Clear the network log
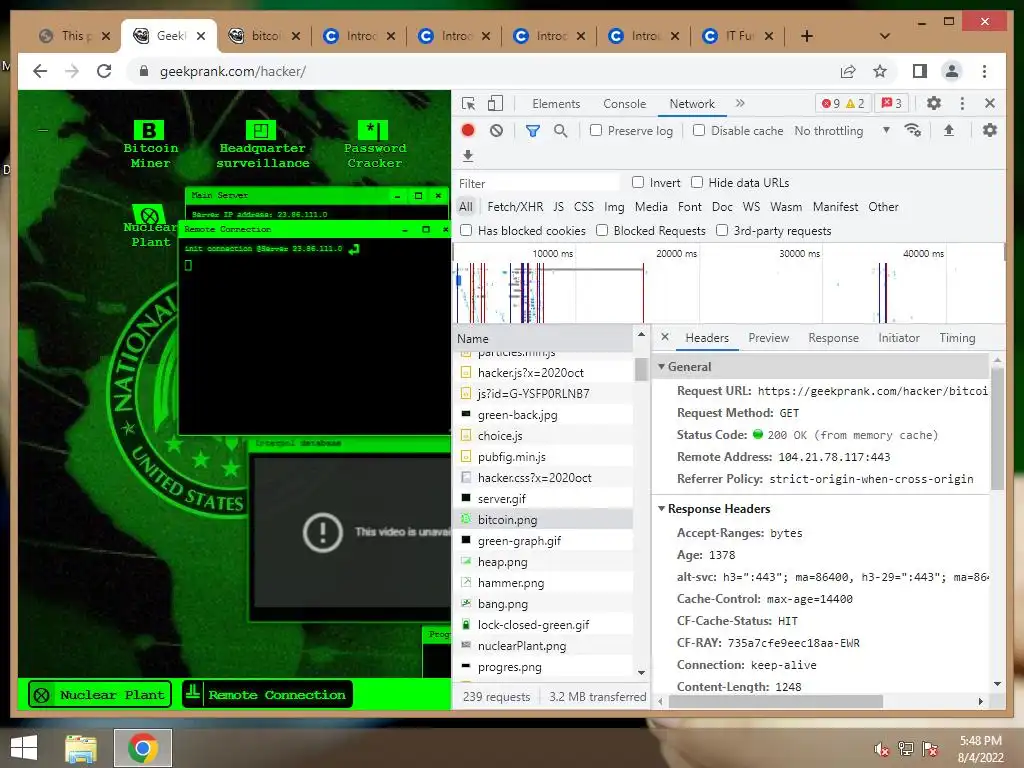The height and width of the screenshot is (768, 1024). 496,131
